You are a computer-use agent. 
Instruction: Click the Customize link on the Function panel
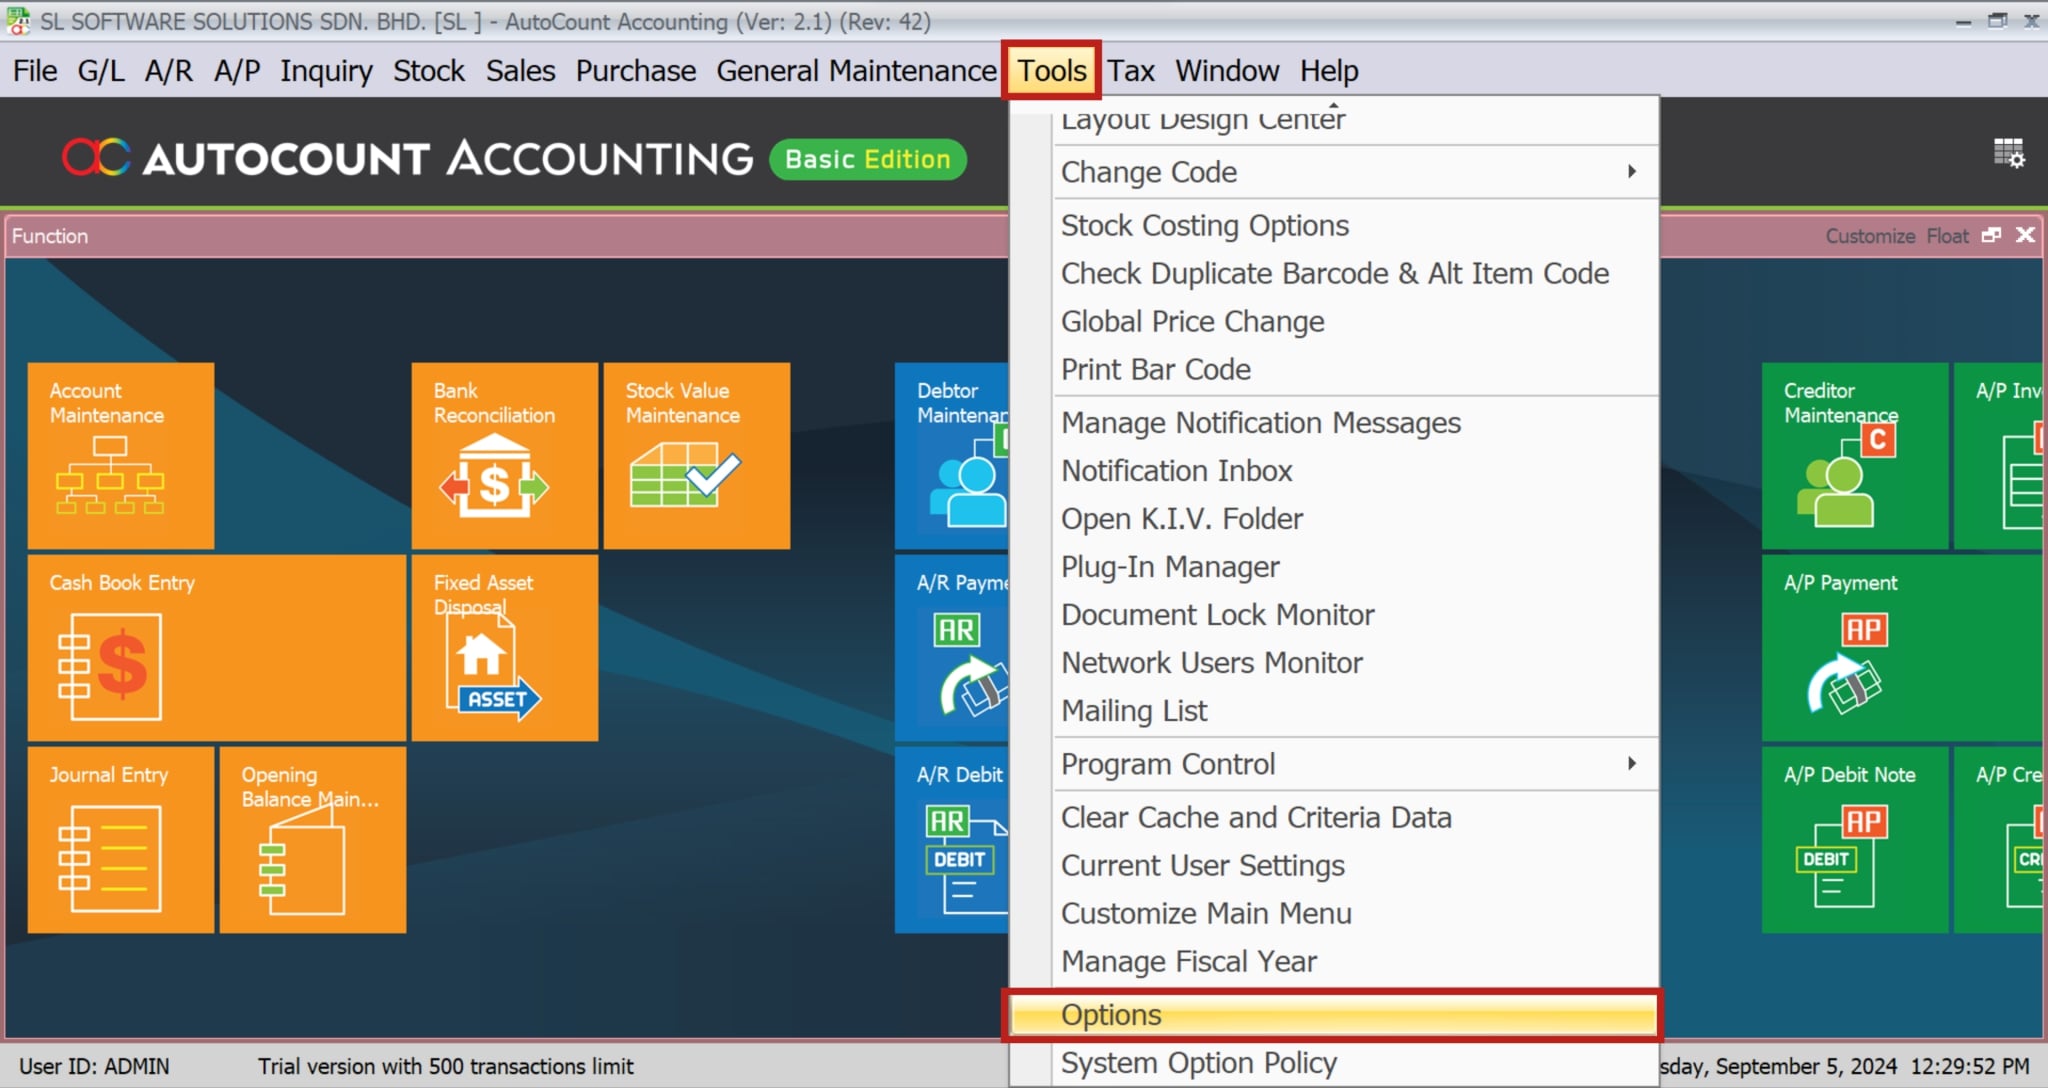[x=1869, y=236]
